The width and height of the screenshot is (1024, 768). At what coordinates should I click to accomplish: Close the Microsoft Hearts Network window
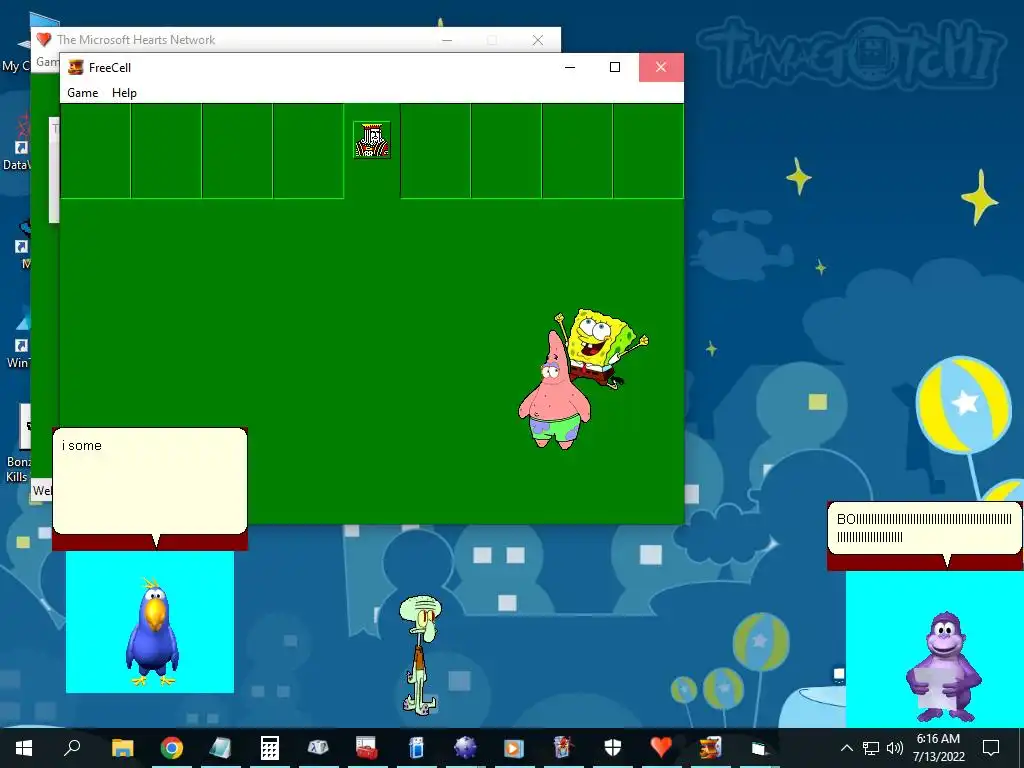click(x=537, y=40)
